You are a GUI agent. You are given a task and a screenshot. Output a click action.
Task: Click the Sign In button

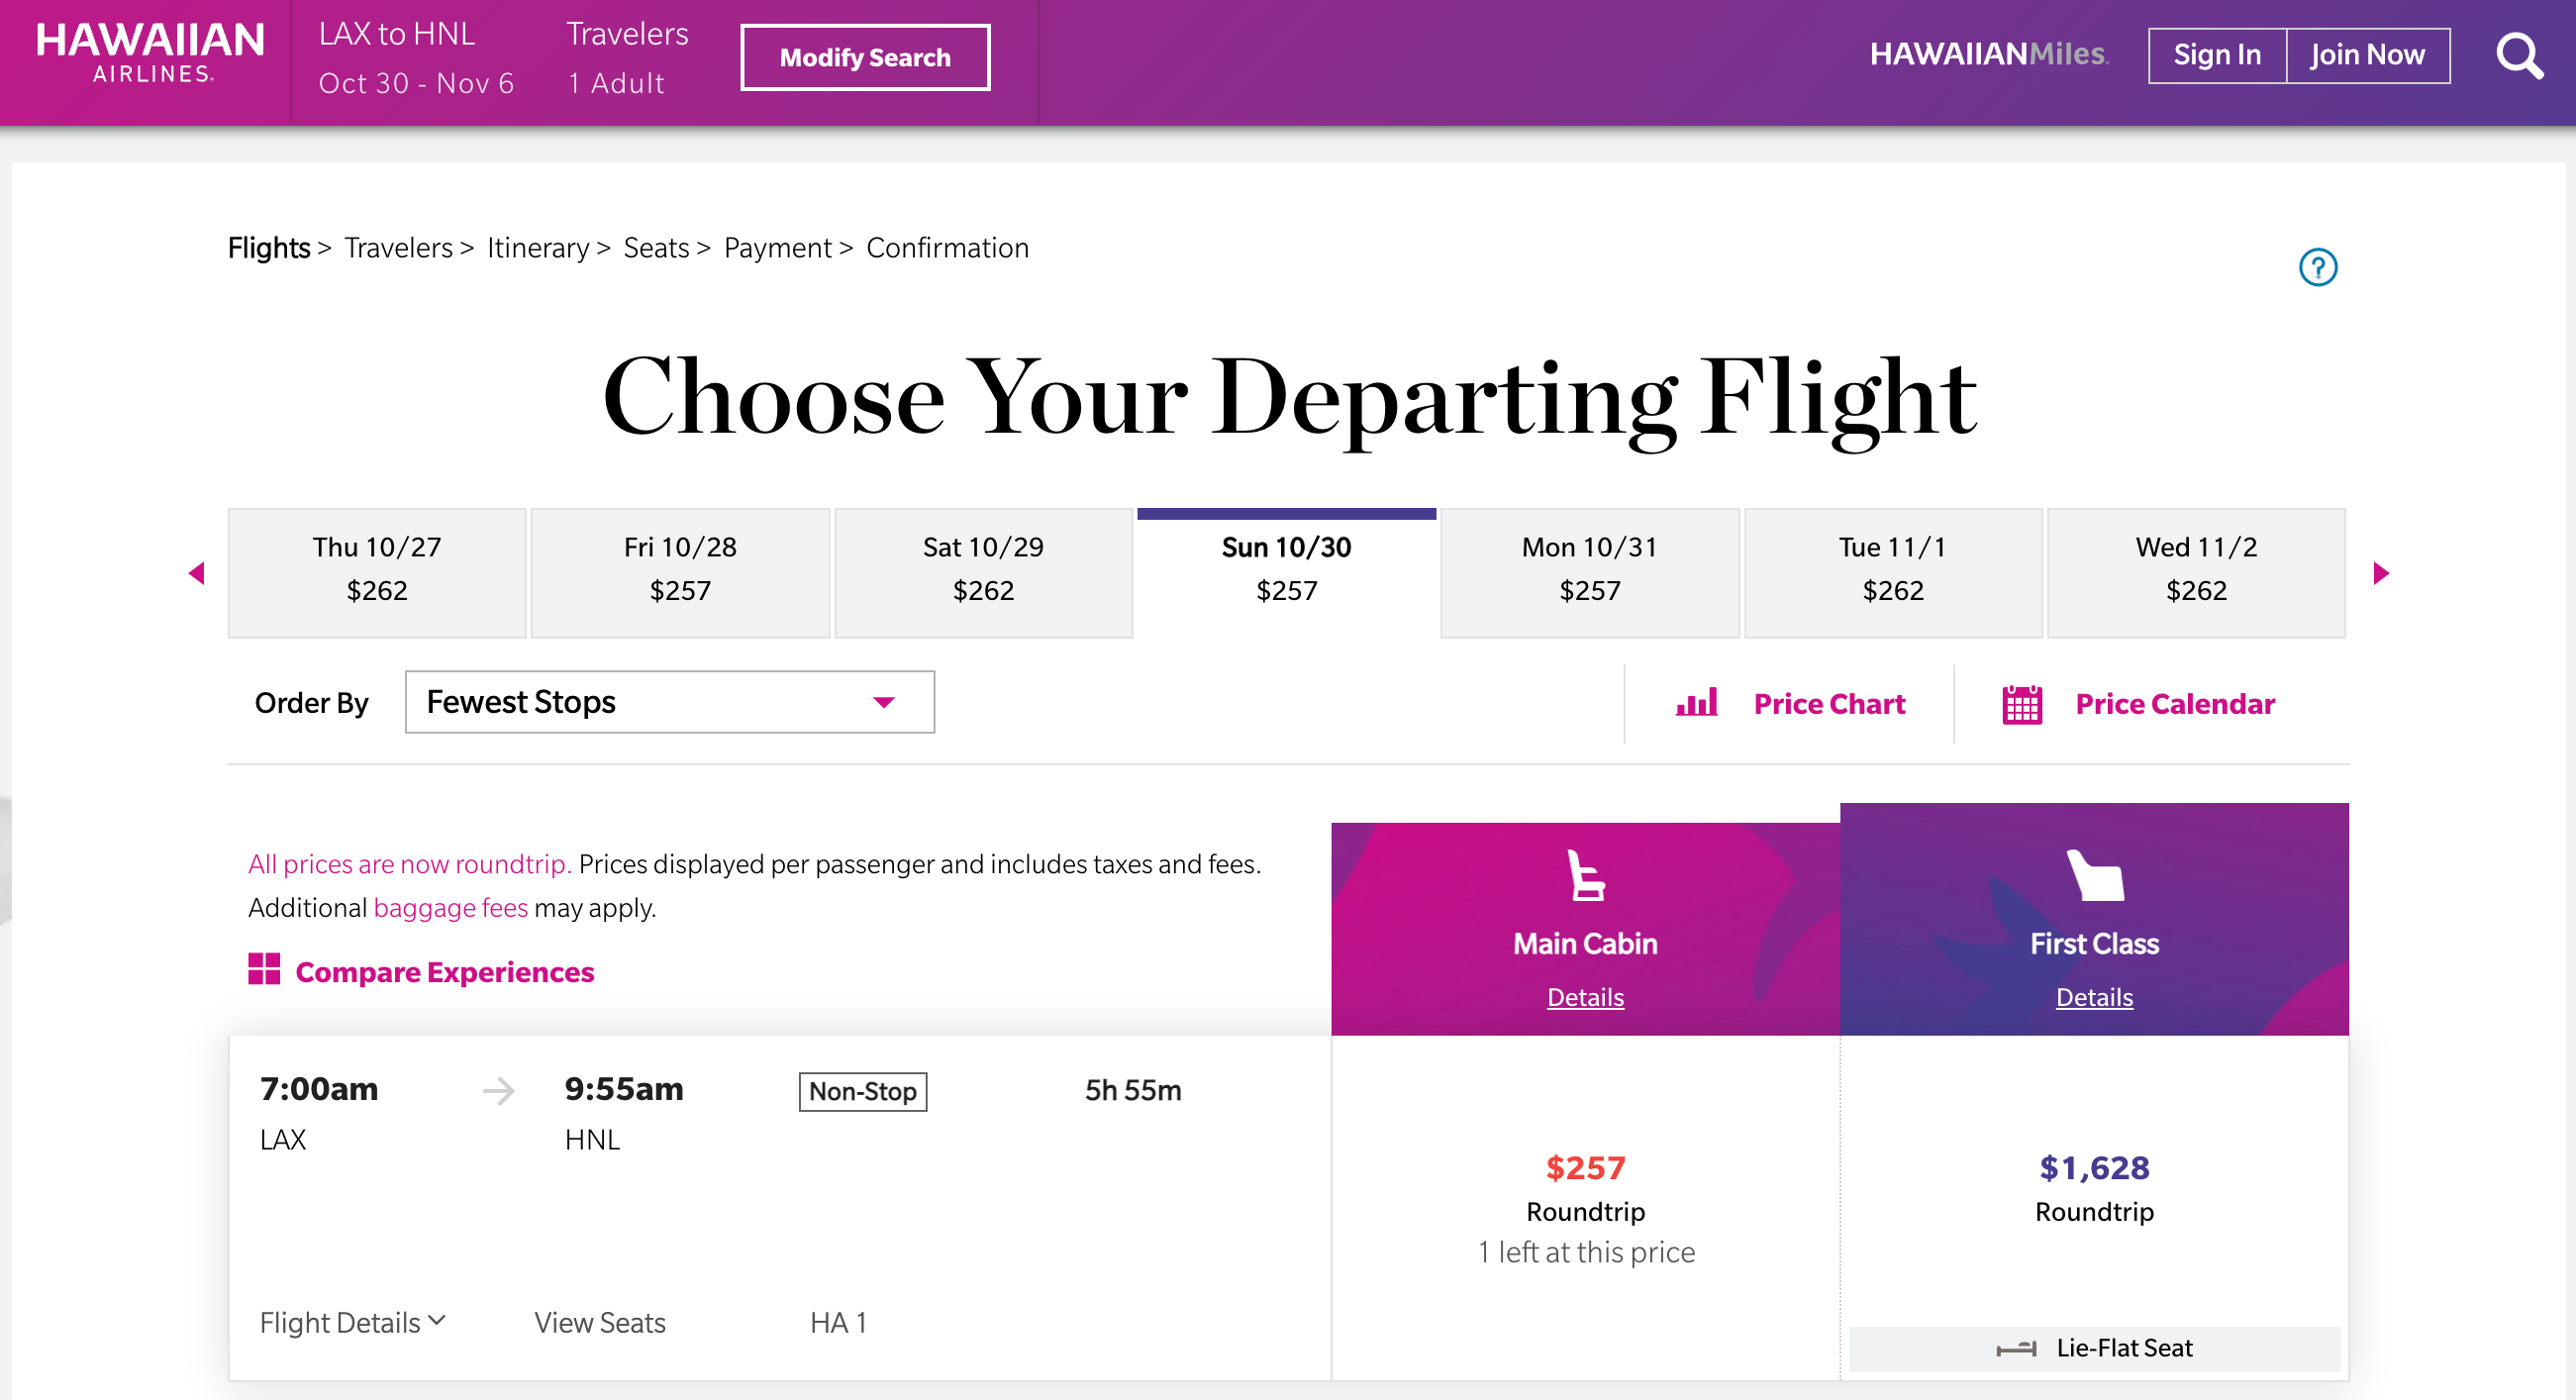tap(2216, 56)
